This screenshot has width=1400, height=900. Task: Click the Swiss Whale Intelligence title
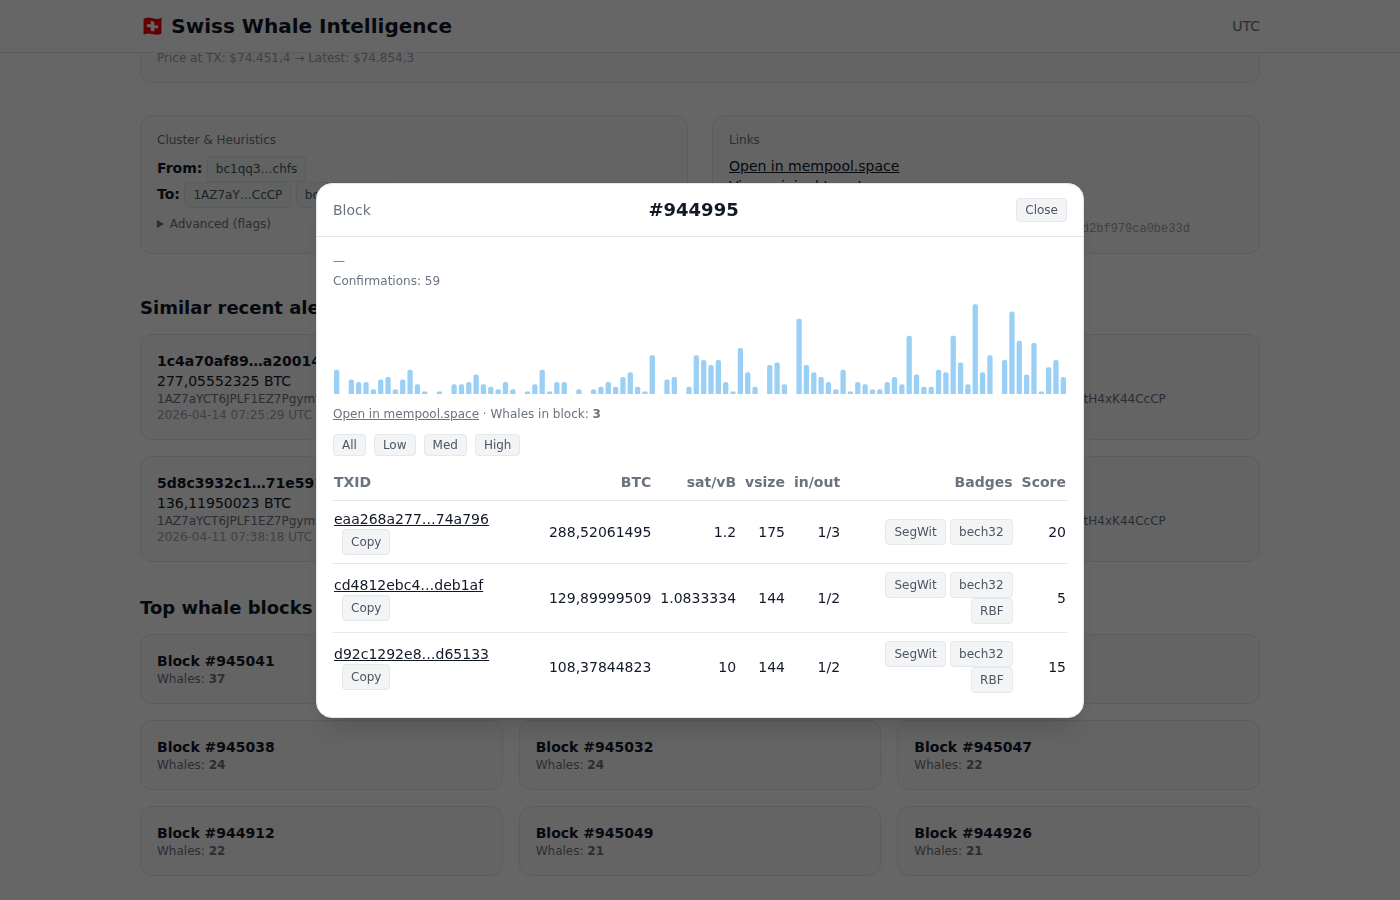click(311, 26)
